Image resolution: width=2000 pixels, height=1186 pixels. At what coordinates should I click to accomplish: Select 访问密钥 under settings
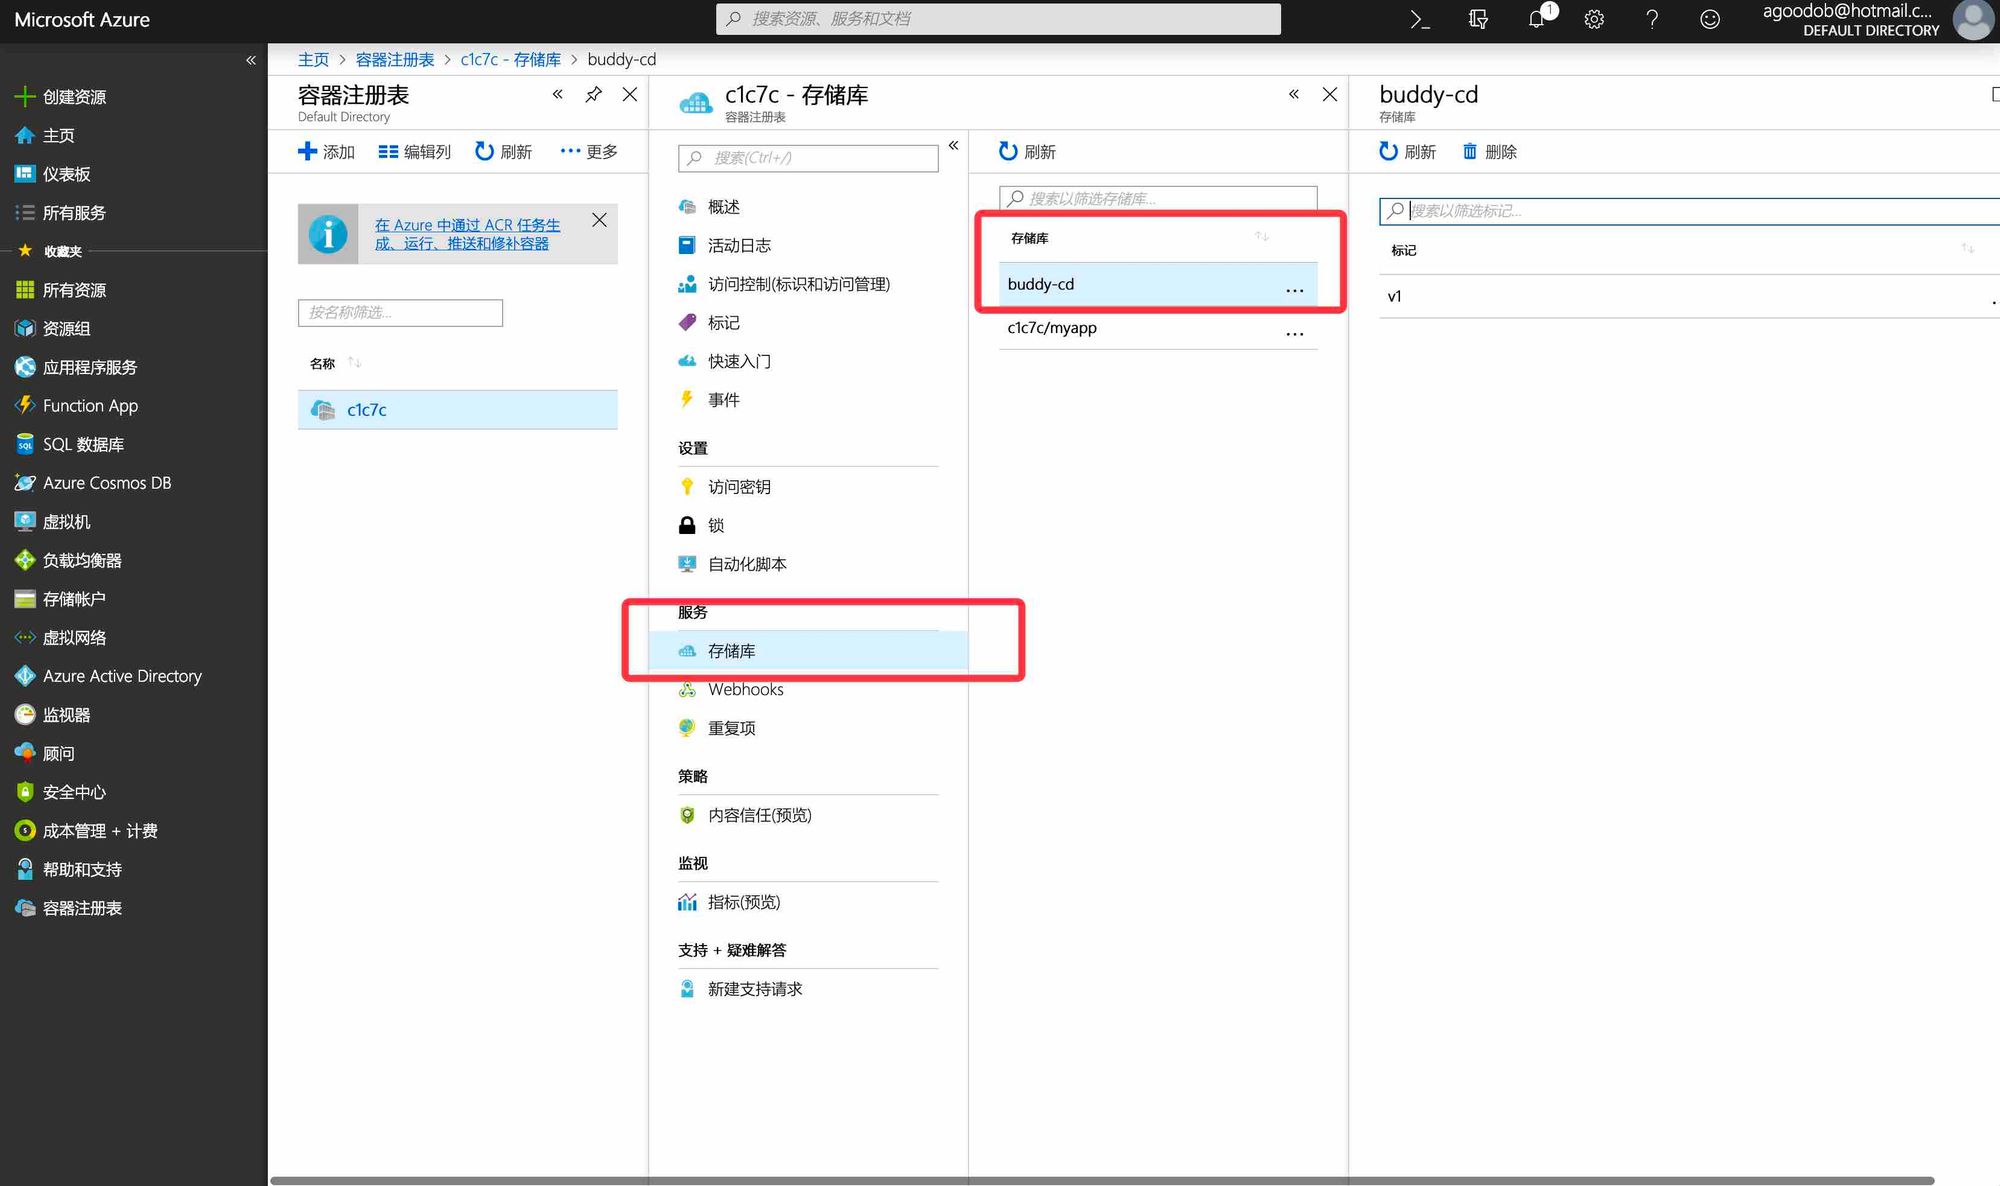[x=738, y=486]
